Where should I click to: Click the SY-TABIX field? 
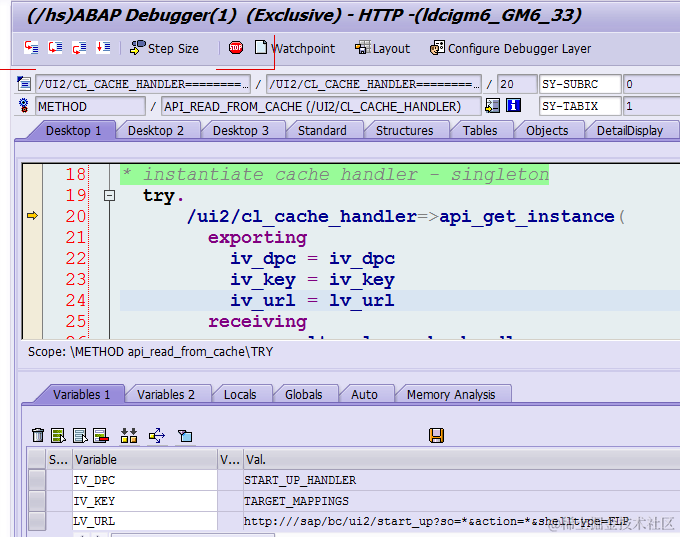(x=580, y=106)
